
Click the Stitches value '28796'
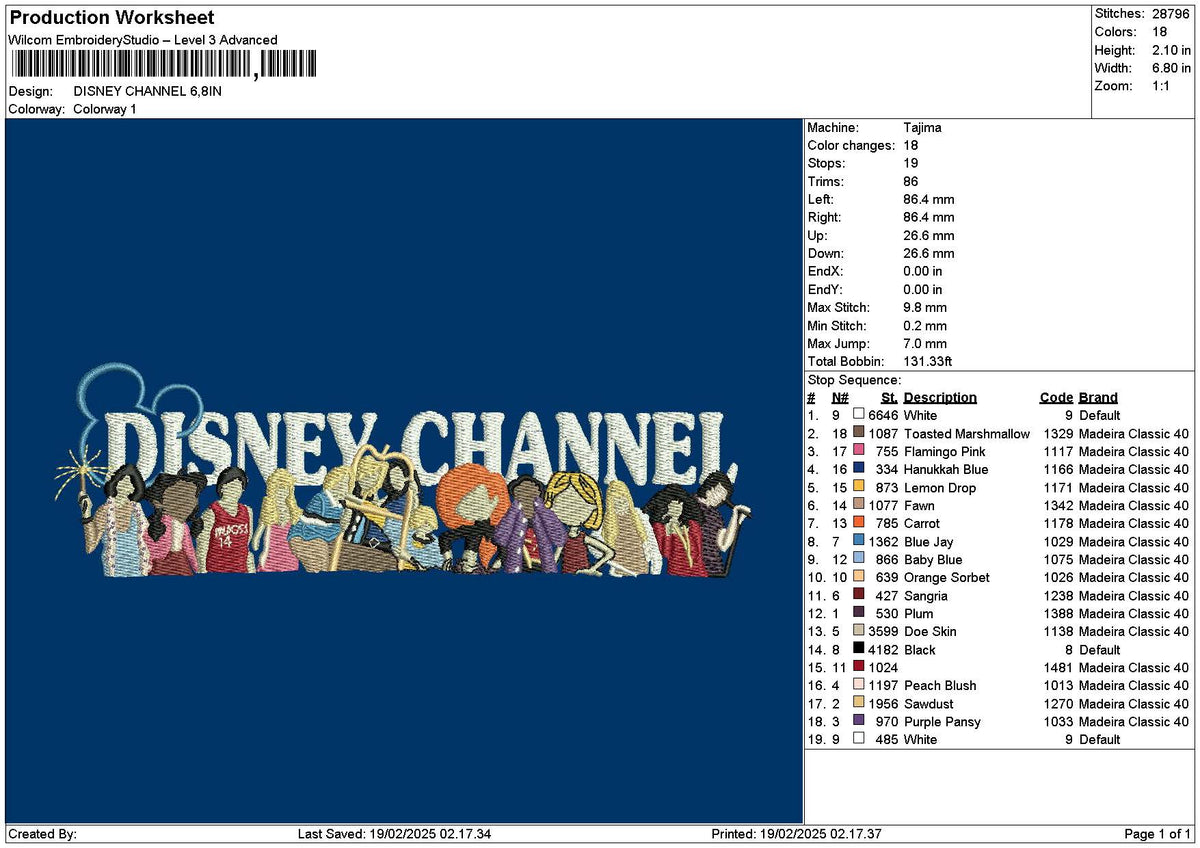pos(1172,14)
